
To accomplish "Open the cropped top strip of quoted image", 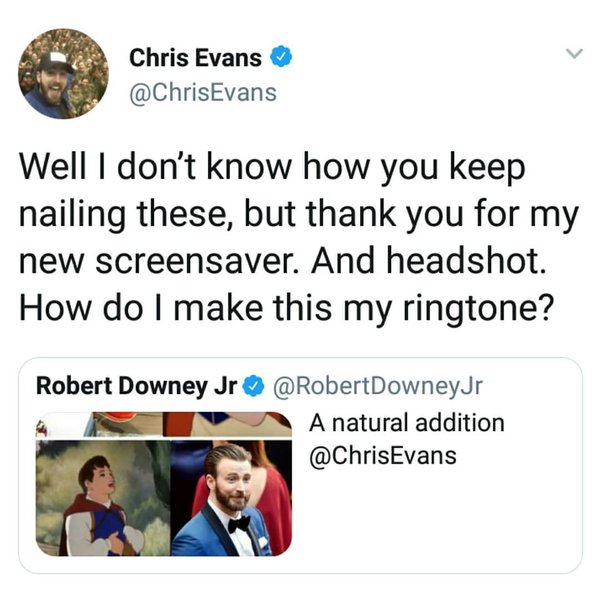I will (164, 424).
